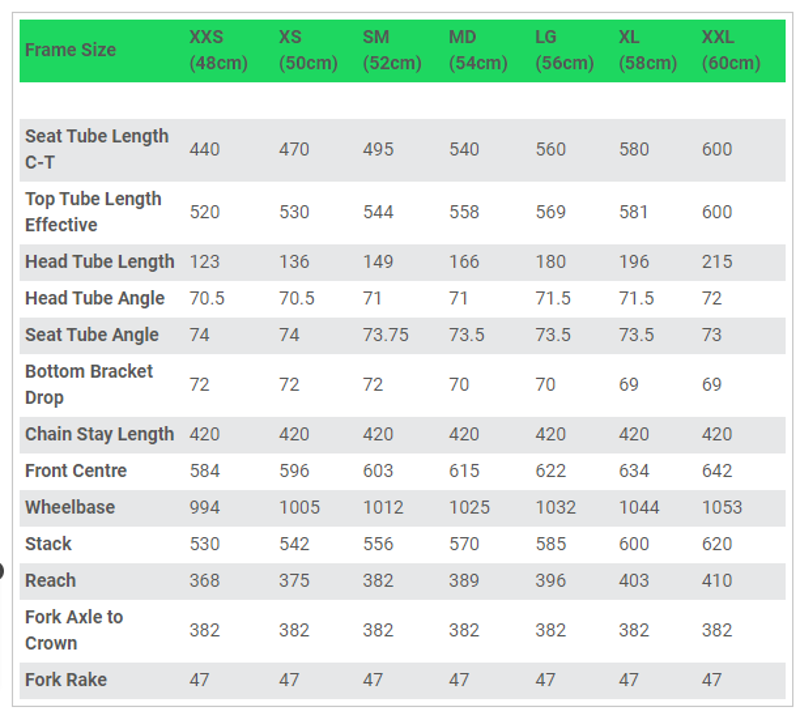Select the Wheelbase row label
The height and width of the screenshot is (724, 800).
(70, 507)
